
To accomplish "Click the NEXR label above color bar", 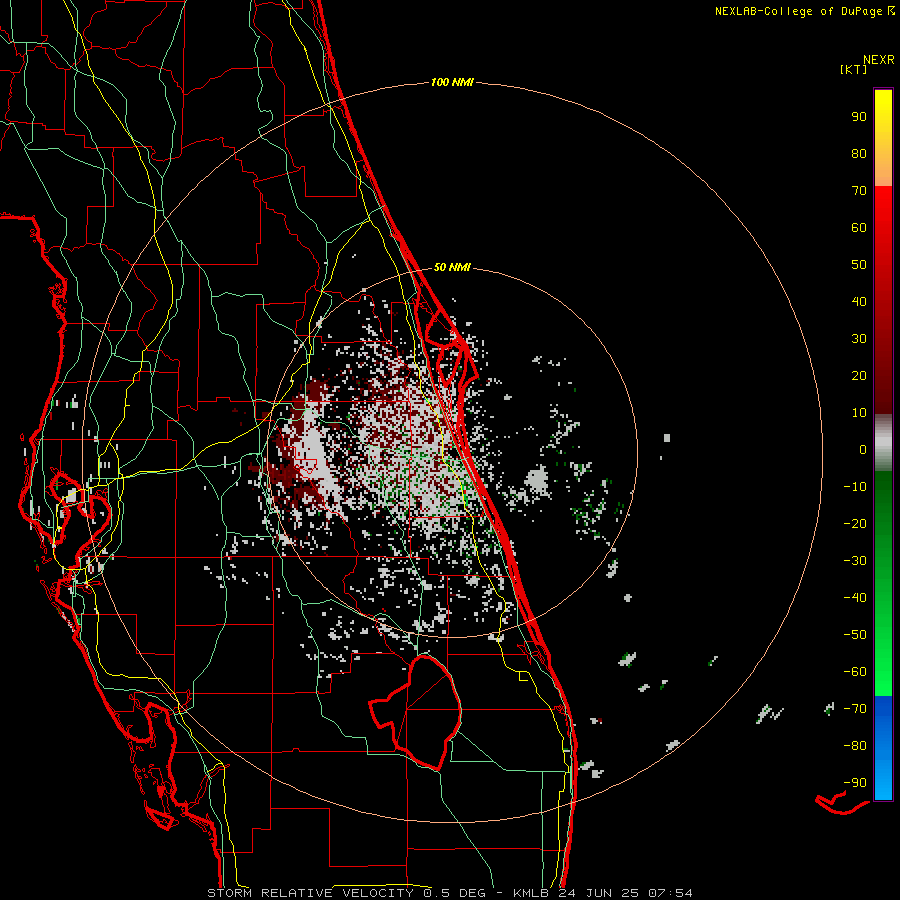I will click(x=879, y=60).
